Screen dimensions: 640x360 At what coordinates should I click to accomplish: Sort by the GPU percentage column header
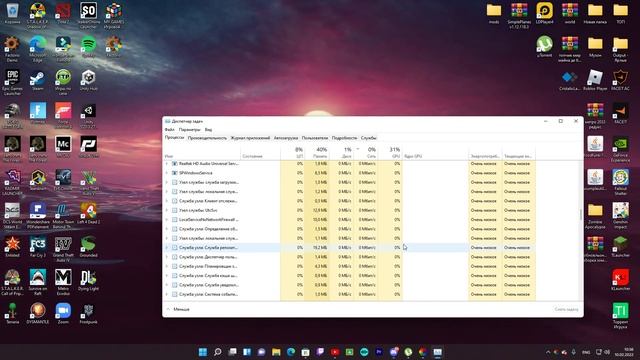pos(390,153)
